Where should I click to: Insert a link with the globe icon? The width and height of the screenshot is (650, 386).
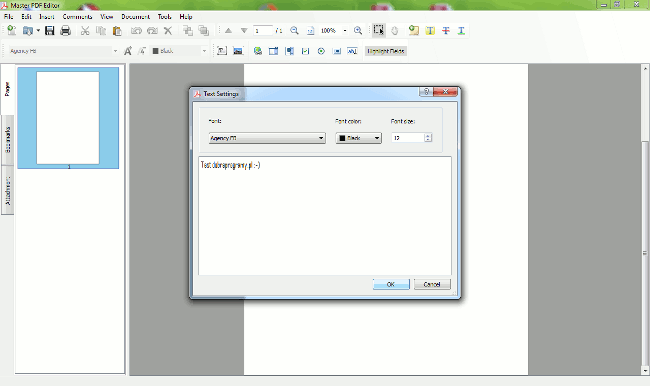coord(258,51)
